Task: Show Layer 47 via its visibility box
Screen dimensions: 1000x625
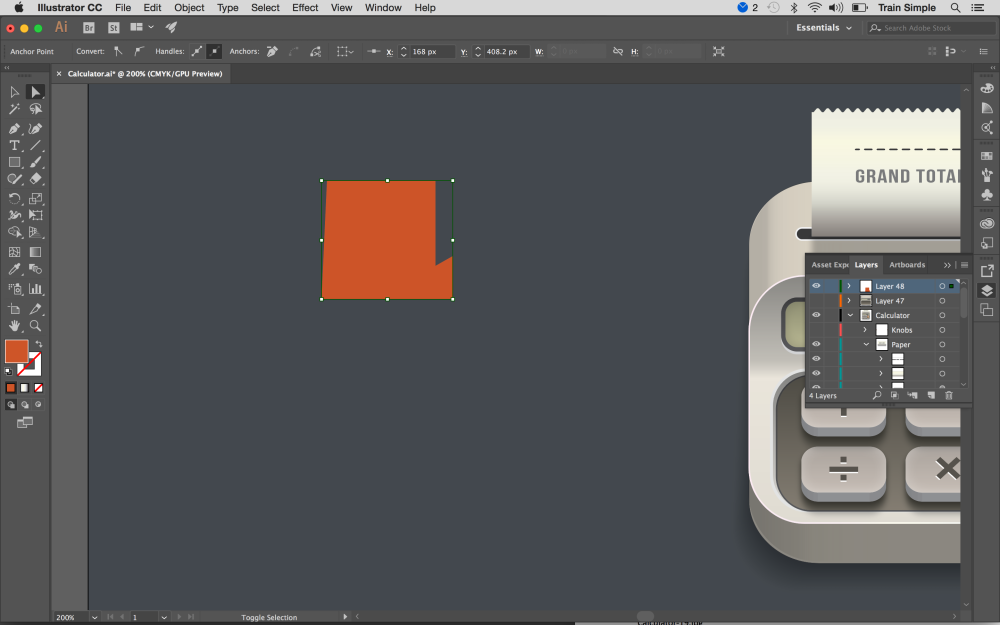Action: [816, 300]
